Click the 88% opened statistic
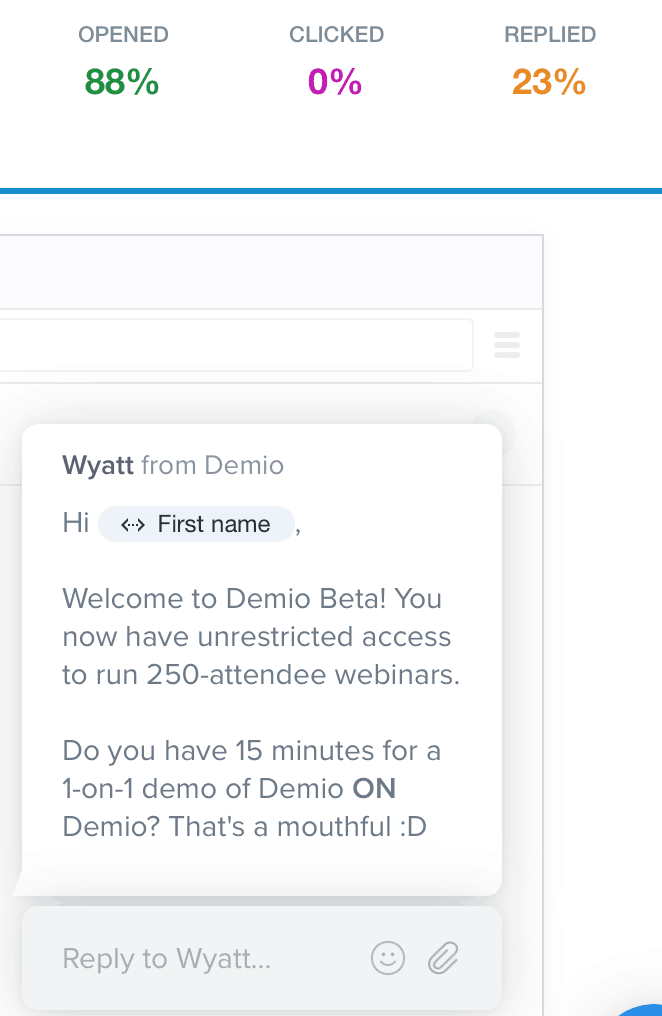Screen dimensions: 662x1016 tap(122, 82)
